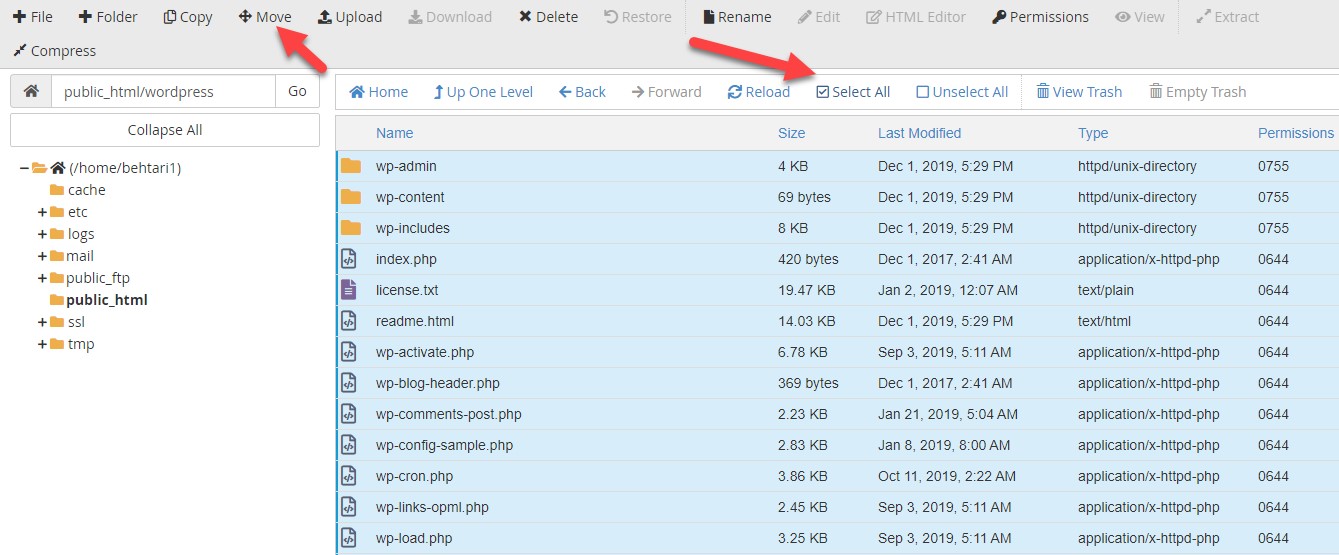Select the wp-links-opml.php file name
This screenshot has width=1339, height=555.
tap(433, 507)
